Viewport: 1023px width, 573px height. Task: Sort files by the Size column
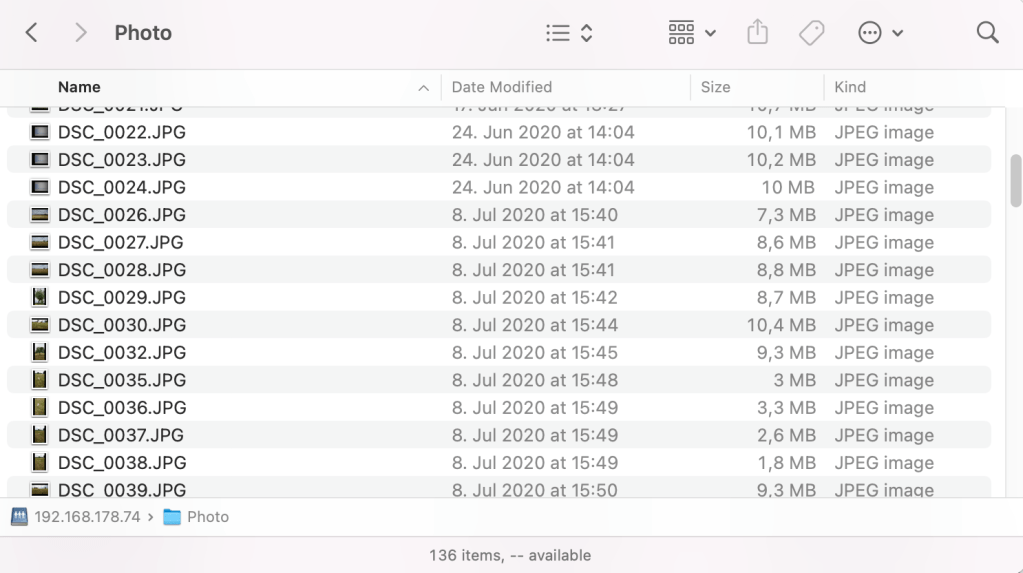click(715, 87)
